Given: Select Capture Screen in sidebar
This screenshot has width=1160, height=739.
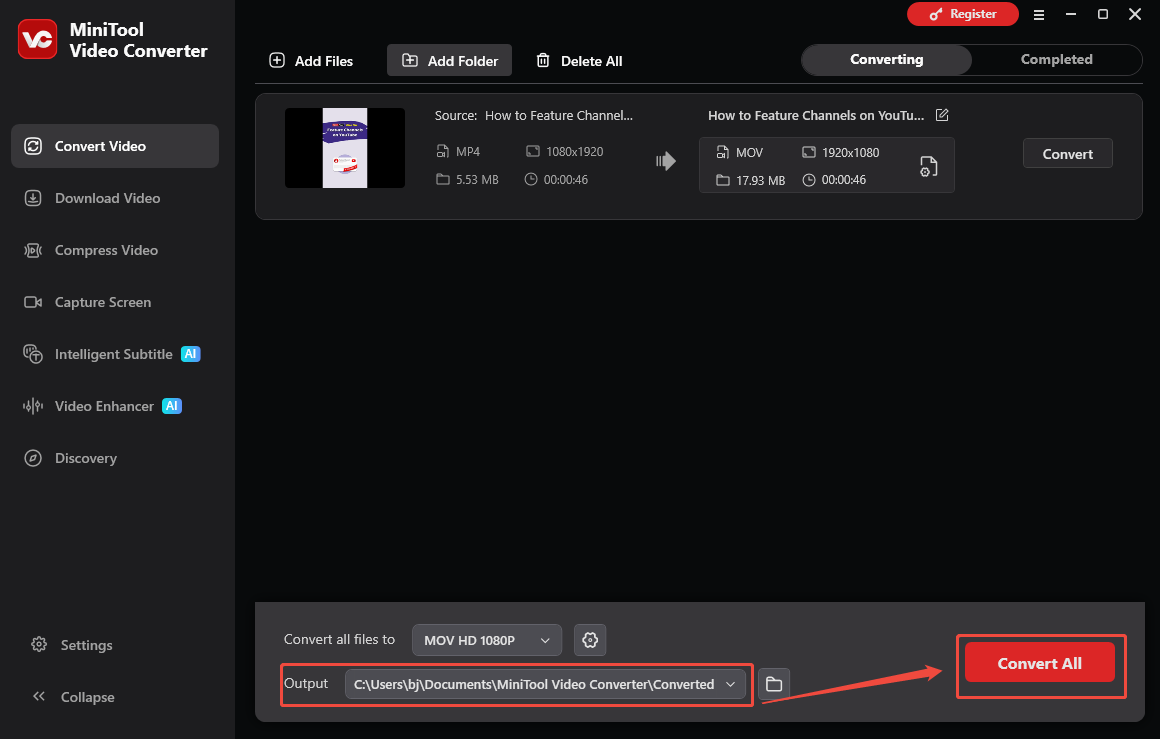Looking at the screenshot, I should point(87,302).
